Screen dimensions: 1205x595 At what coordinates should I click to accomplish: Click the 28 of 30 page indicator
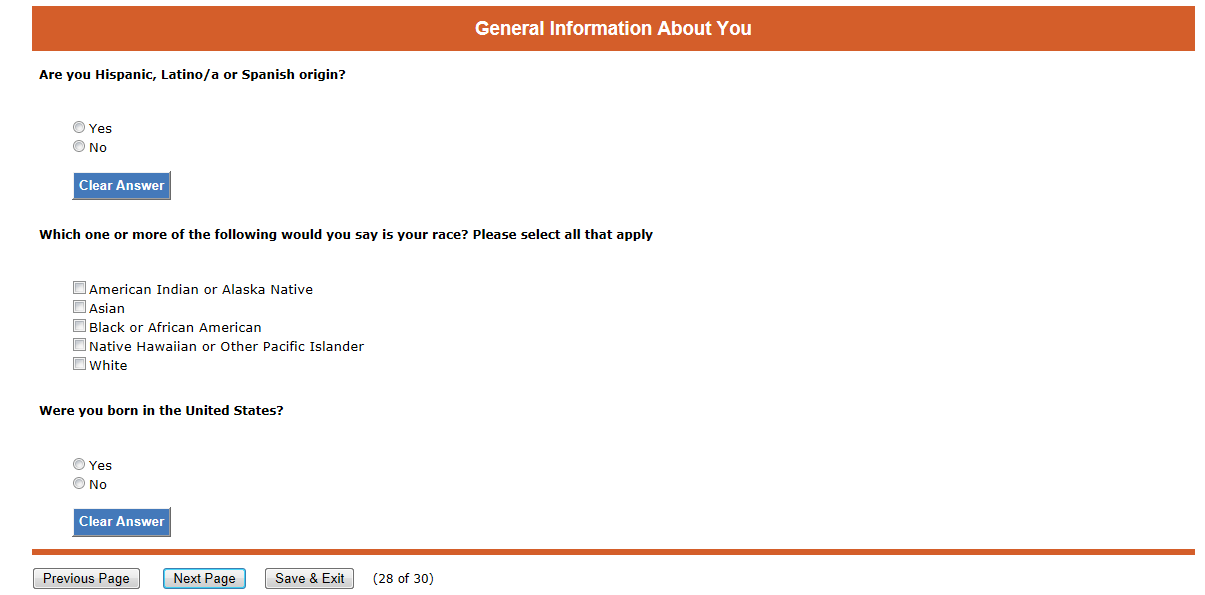[403, 579]
